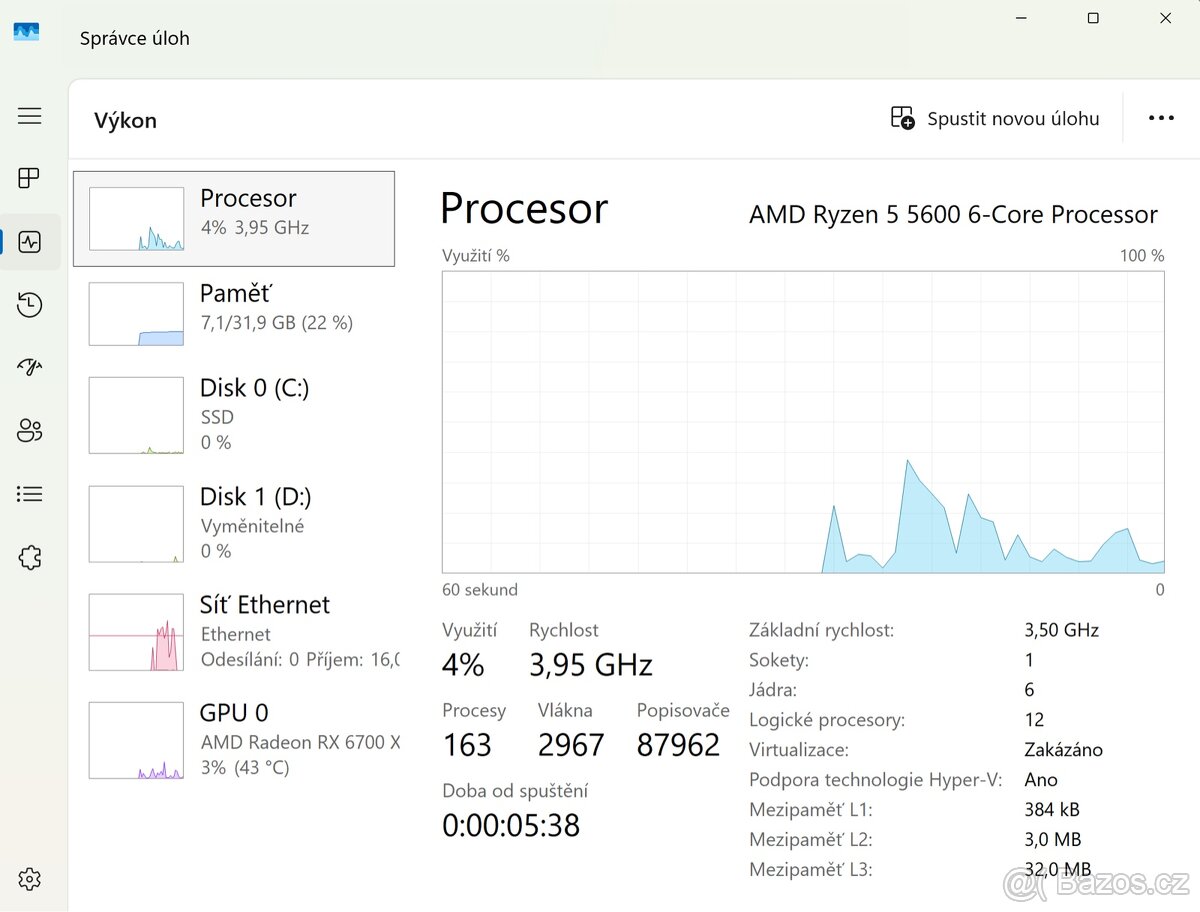
Task: Open the Procesy (Processes) page icon
Action: tap(30, 178)
